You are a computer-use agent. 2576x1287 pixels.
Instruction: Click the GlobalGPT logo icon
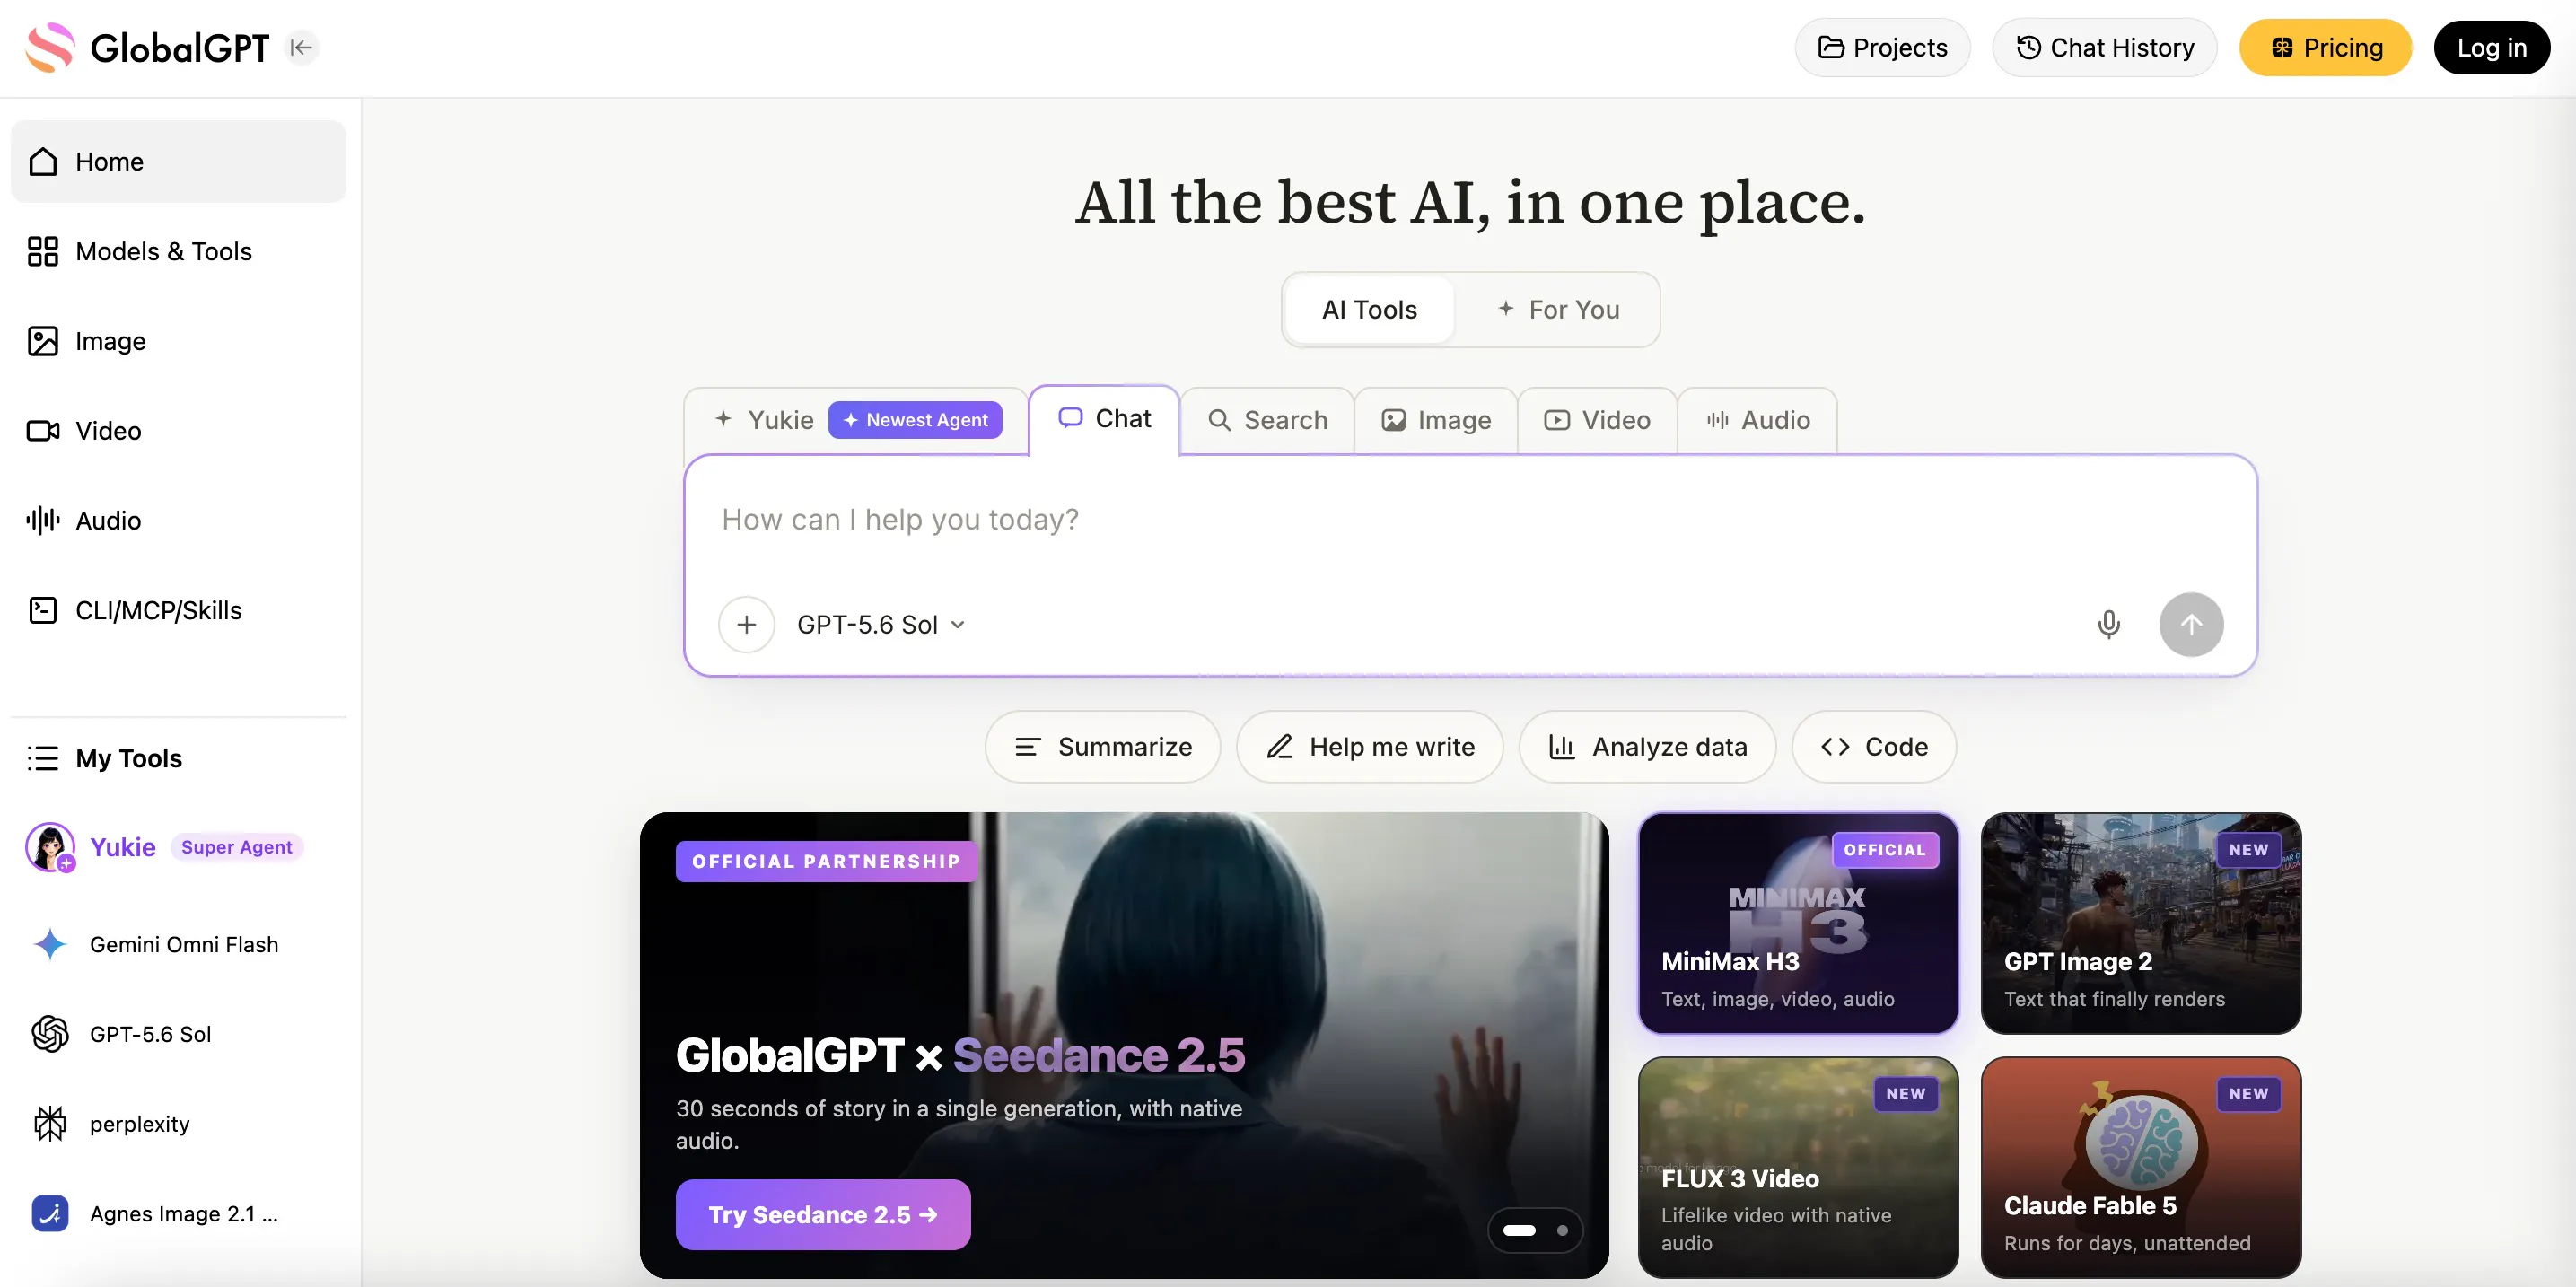click(x=50, y=47)
